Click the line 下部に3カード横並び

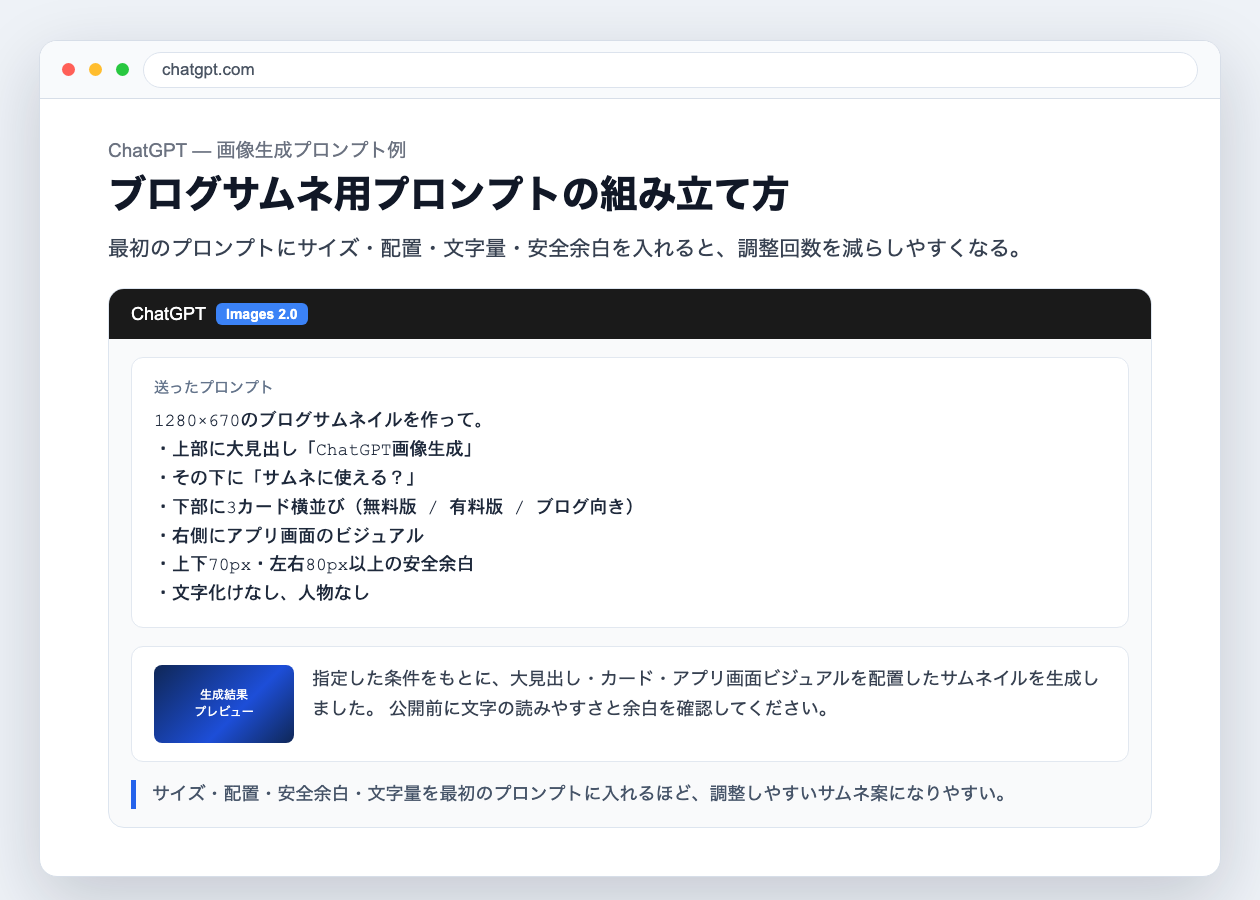point(396,506)
